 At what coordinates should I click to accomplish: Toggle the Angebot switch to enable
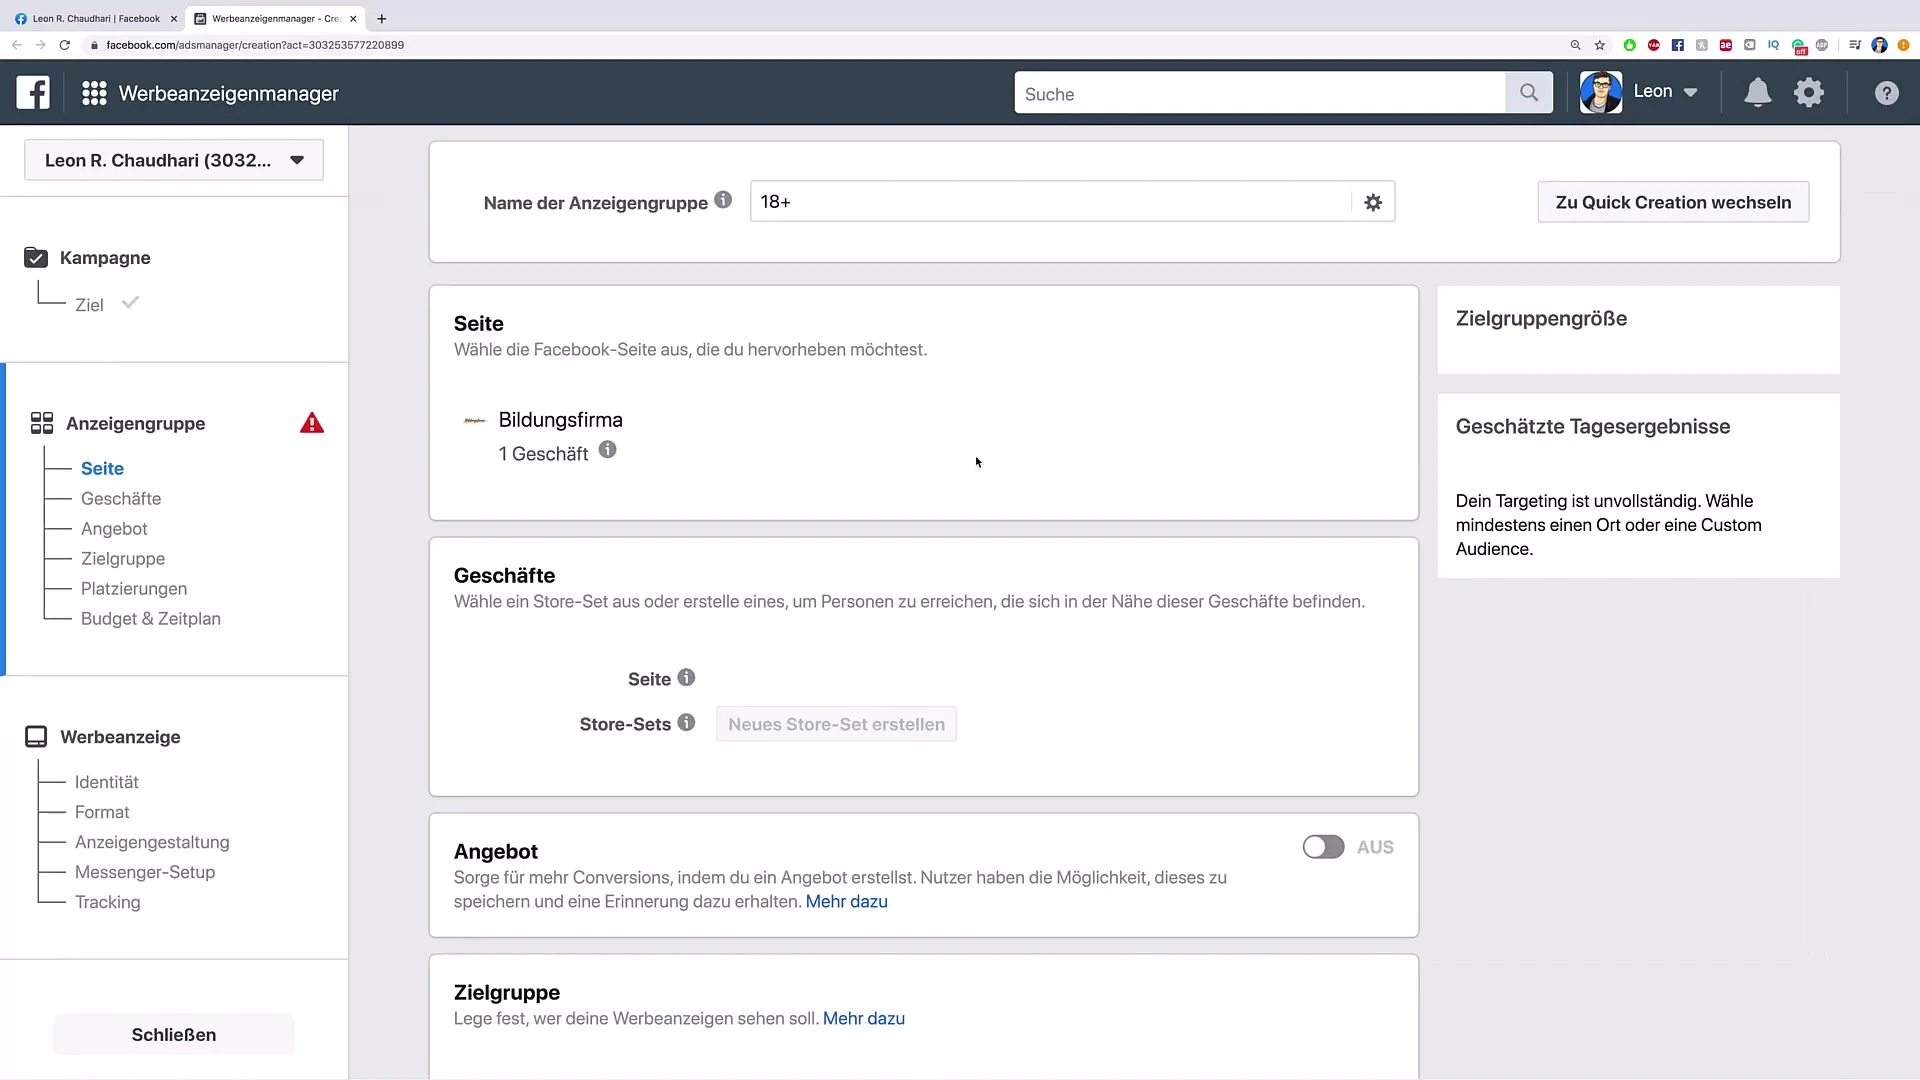[x=1323, y=847]
